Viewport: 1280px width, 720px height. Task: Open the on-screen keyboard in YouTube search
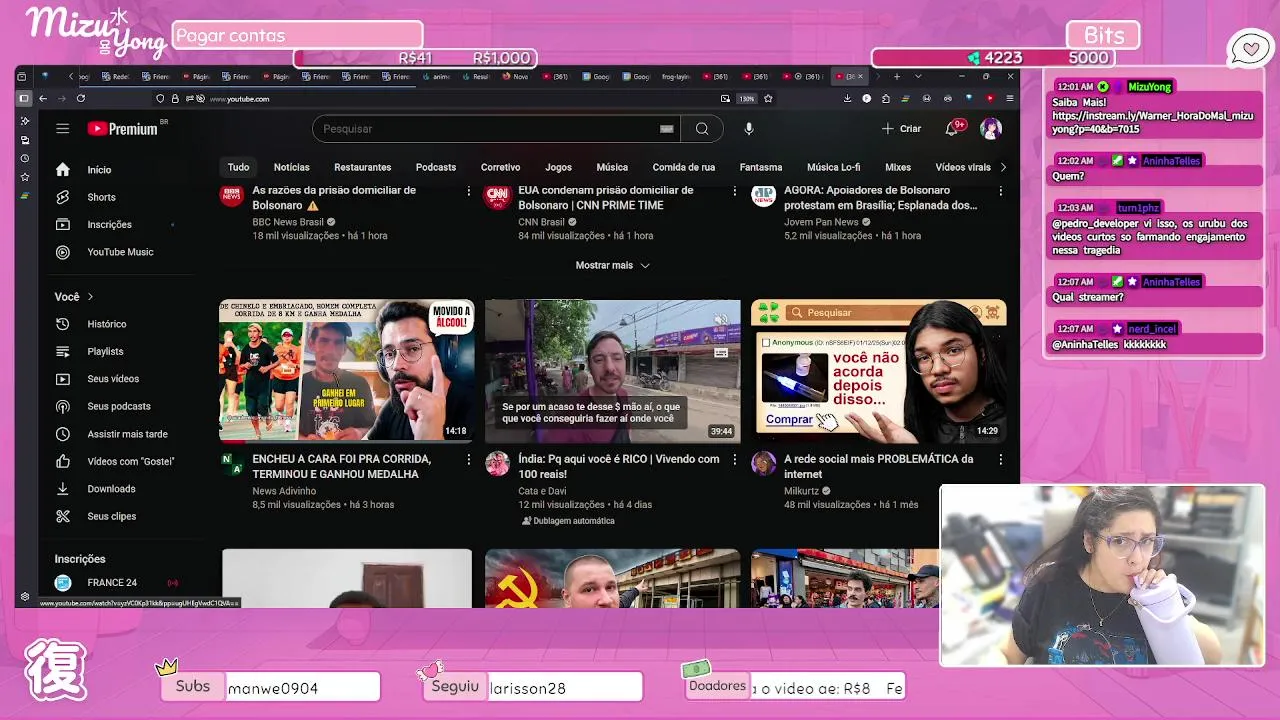pyautogui.click(x=666, y=128)
